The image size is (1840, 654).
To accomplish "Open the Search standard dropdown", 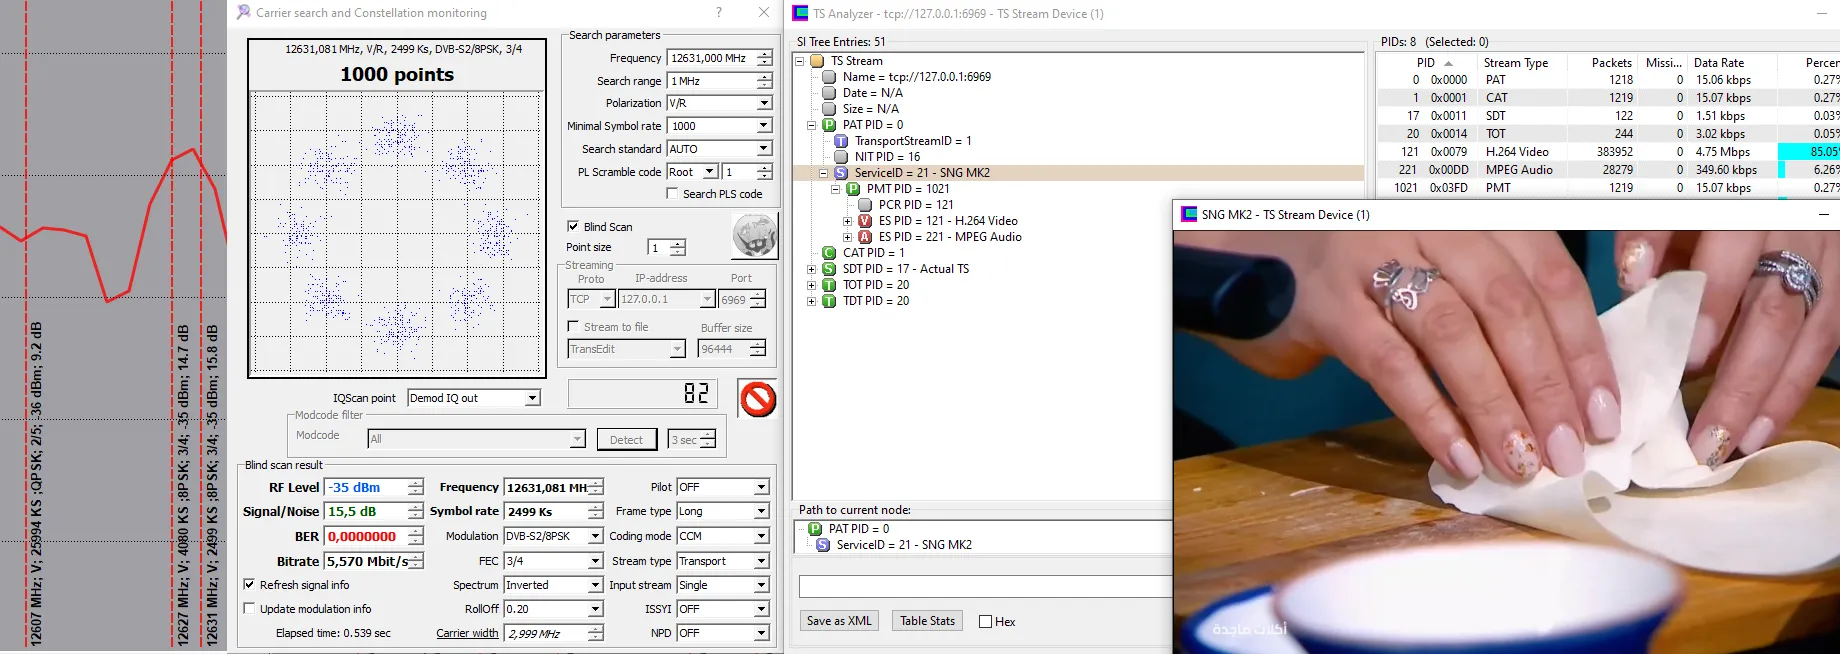I will pos(764,149).
